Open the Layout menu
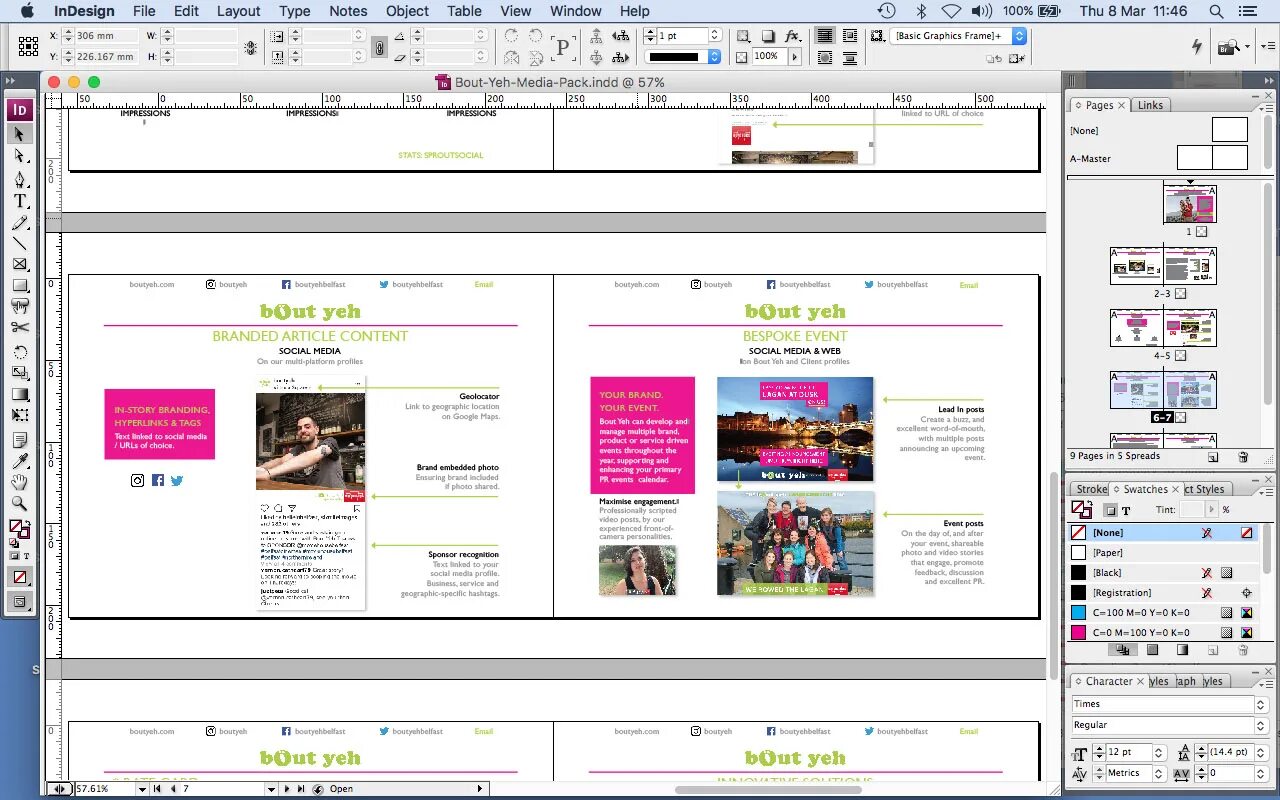 click(238, 11)
